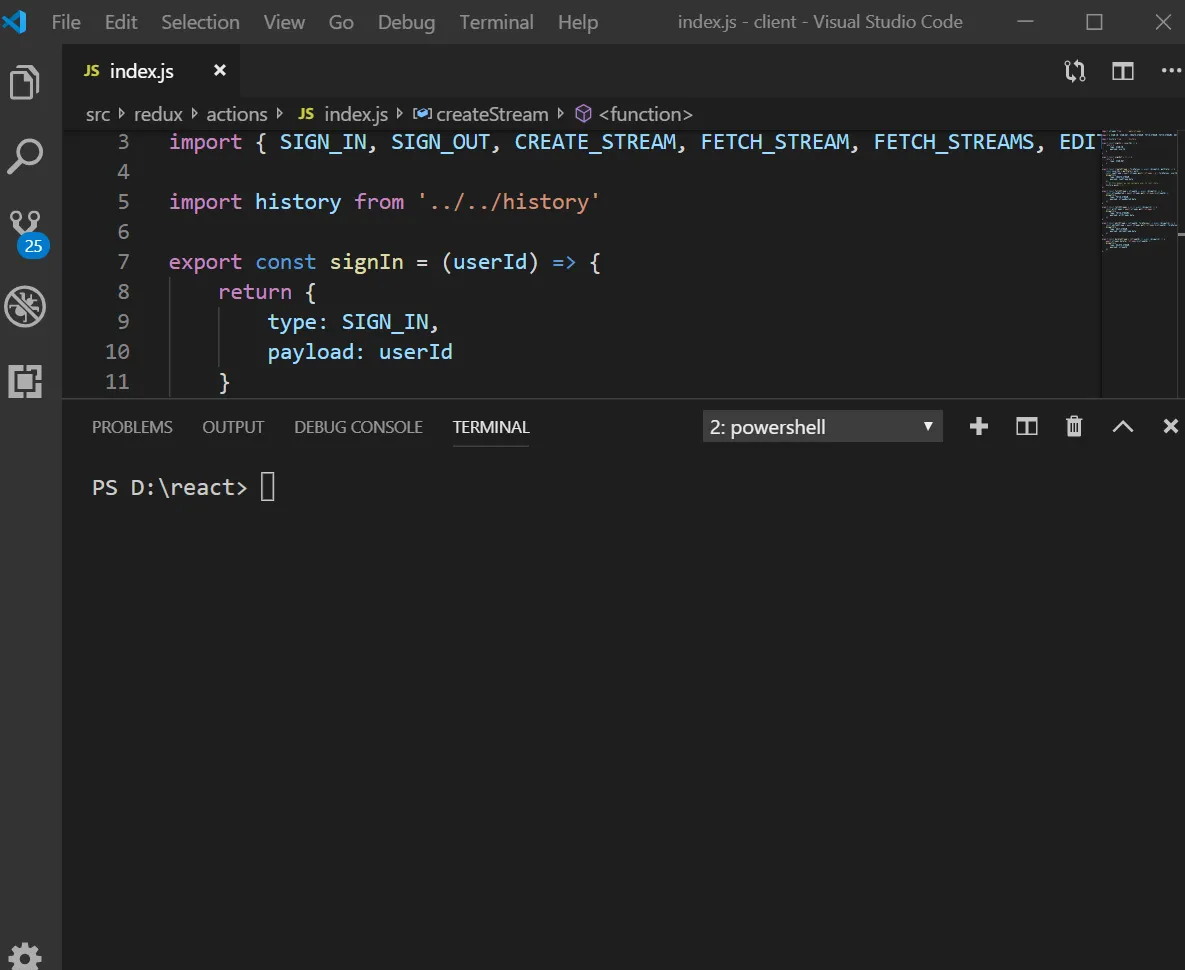This screenshot has height=970, width=1185.
Task: Split the terminal panel
Action: click(1027, 427)
